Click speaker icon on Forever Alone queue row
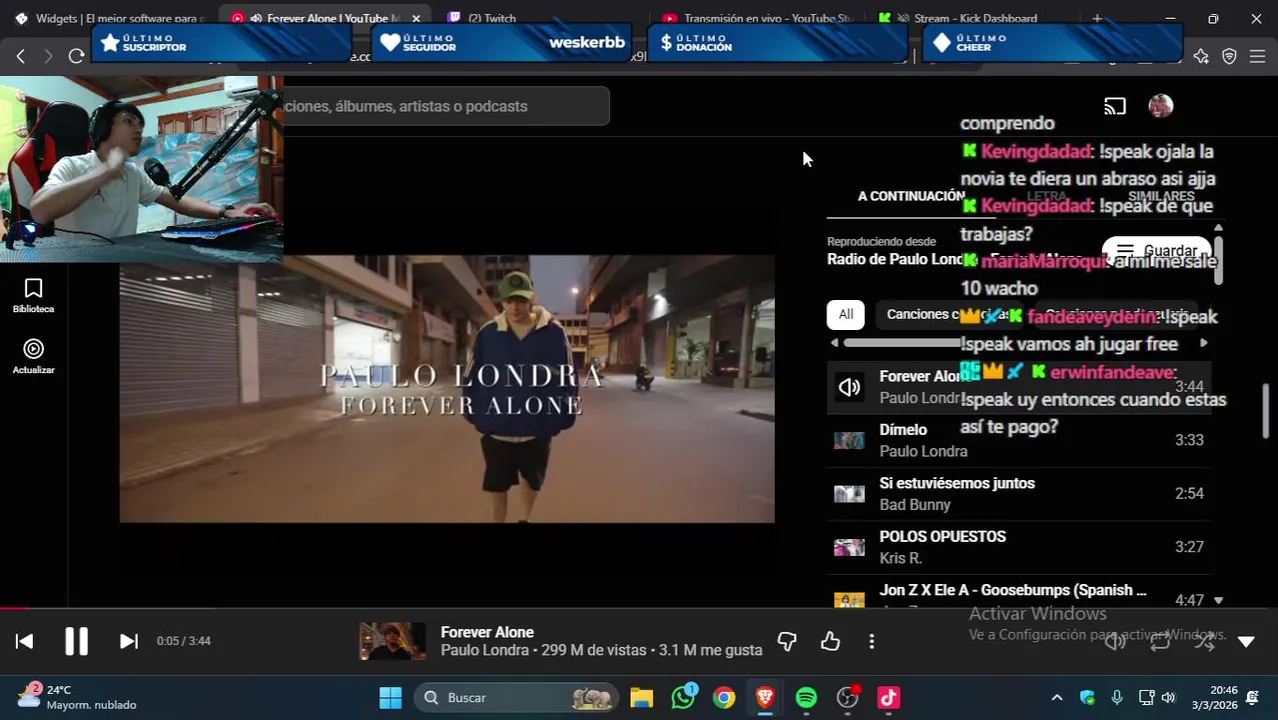Image resolution: width=1278 pixels, height=720 pixels. click(x=849, y=387)
